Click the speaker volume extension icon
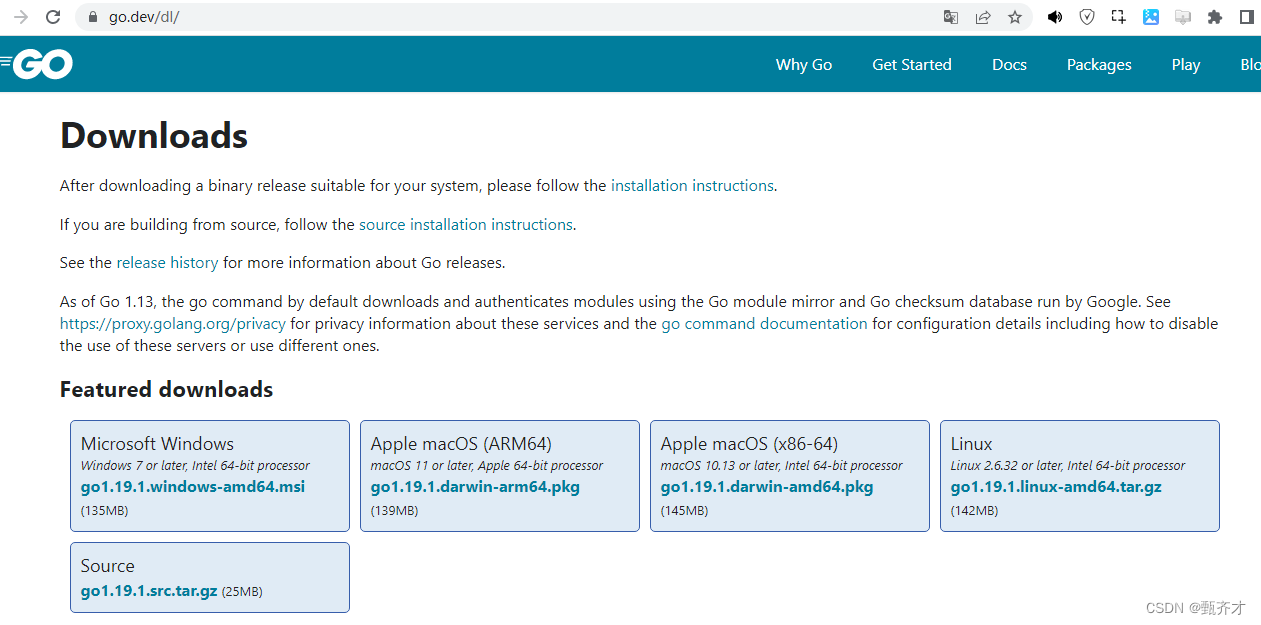The width and height of the screenshot is (1261, 625). 1055,17
